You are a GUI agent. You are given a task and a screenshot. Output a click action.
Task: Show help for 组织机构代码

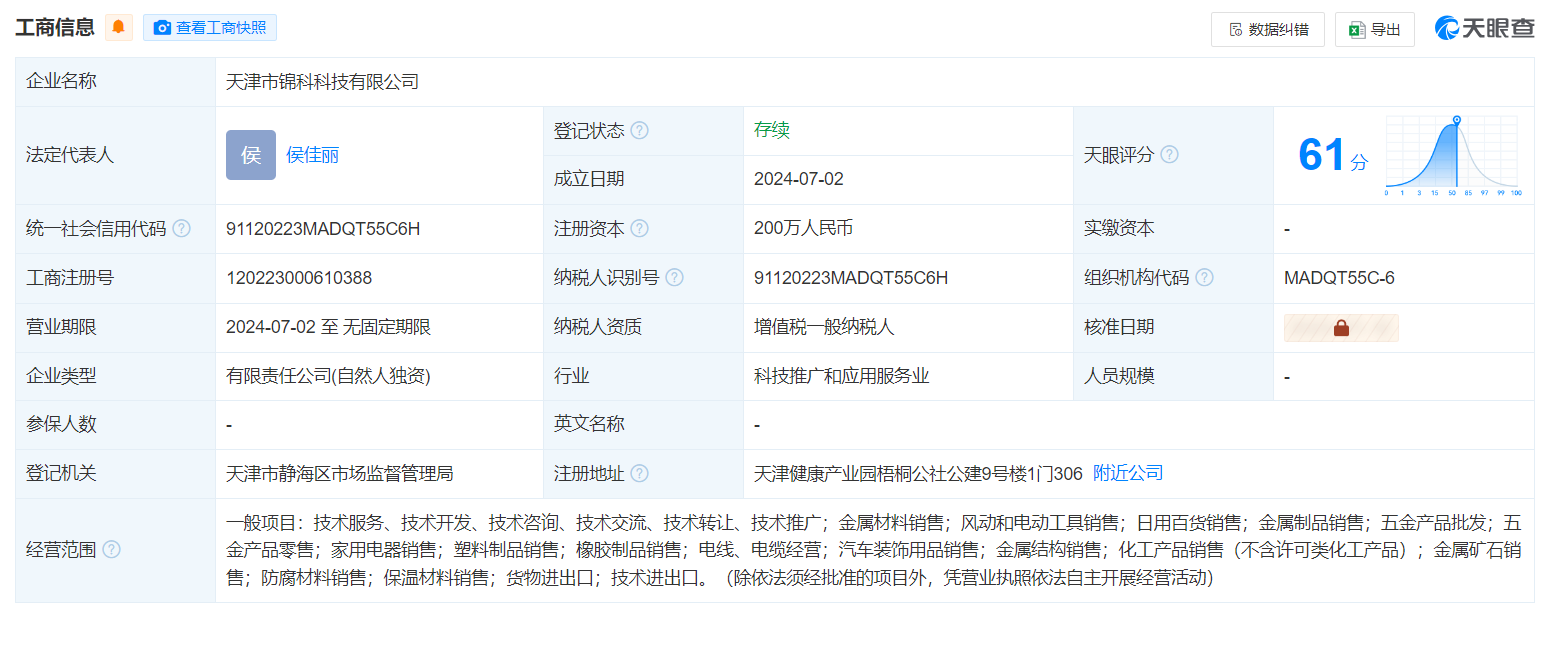(x=1204, y=278)
